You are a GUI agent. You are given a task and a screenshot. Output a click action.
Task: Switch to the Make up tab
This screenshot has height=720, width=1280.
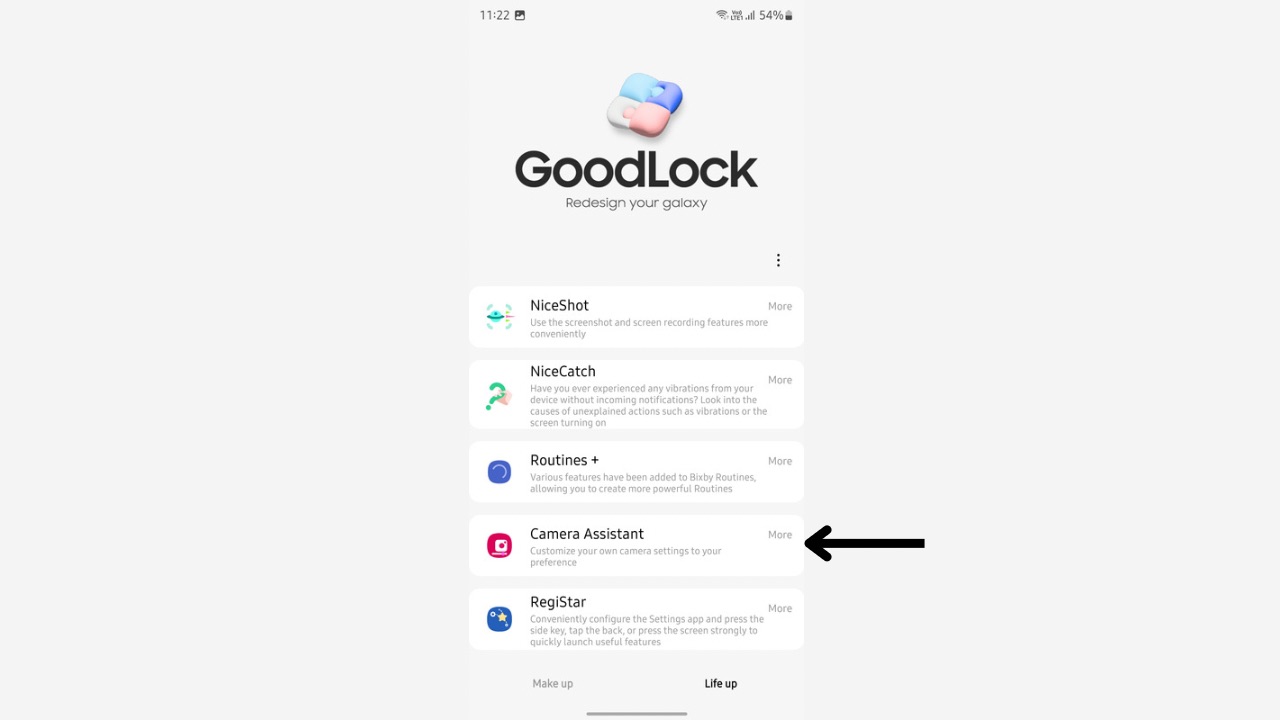pos(553,684)
